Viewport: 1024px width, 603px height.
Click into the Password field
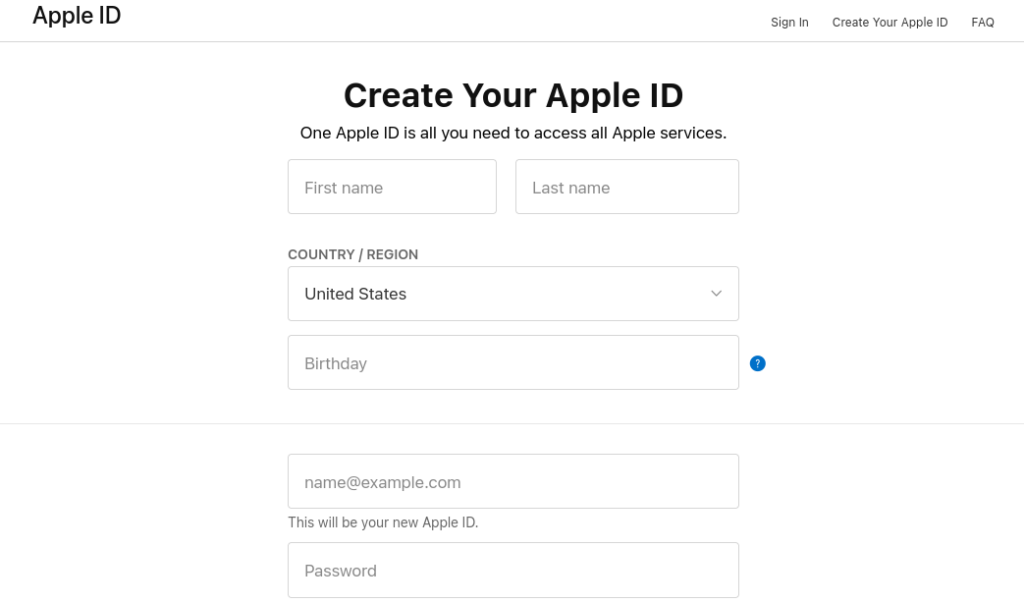coord(513,570)
